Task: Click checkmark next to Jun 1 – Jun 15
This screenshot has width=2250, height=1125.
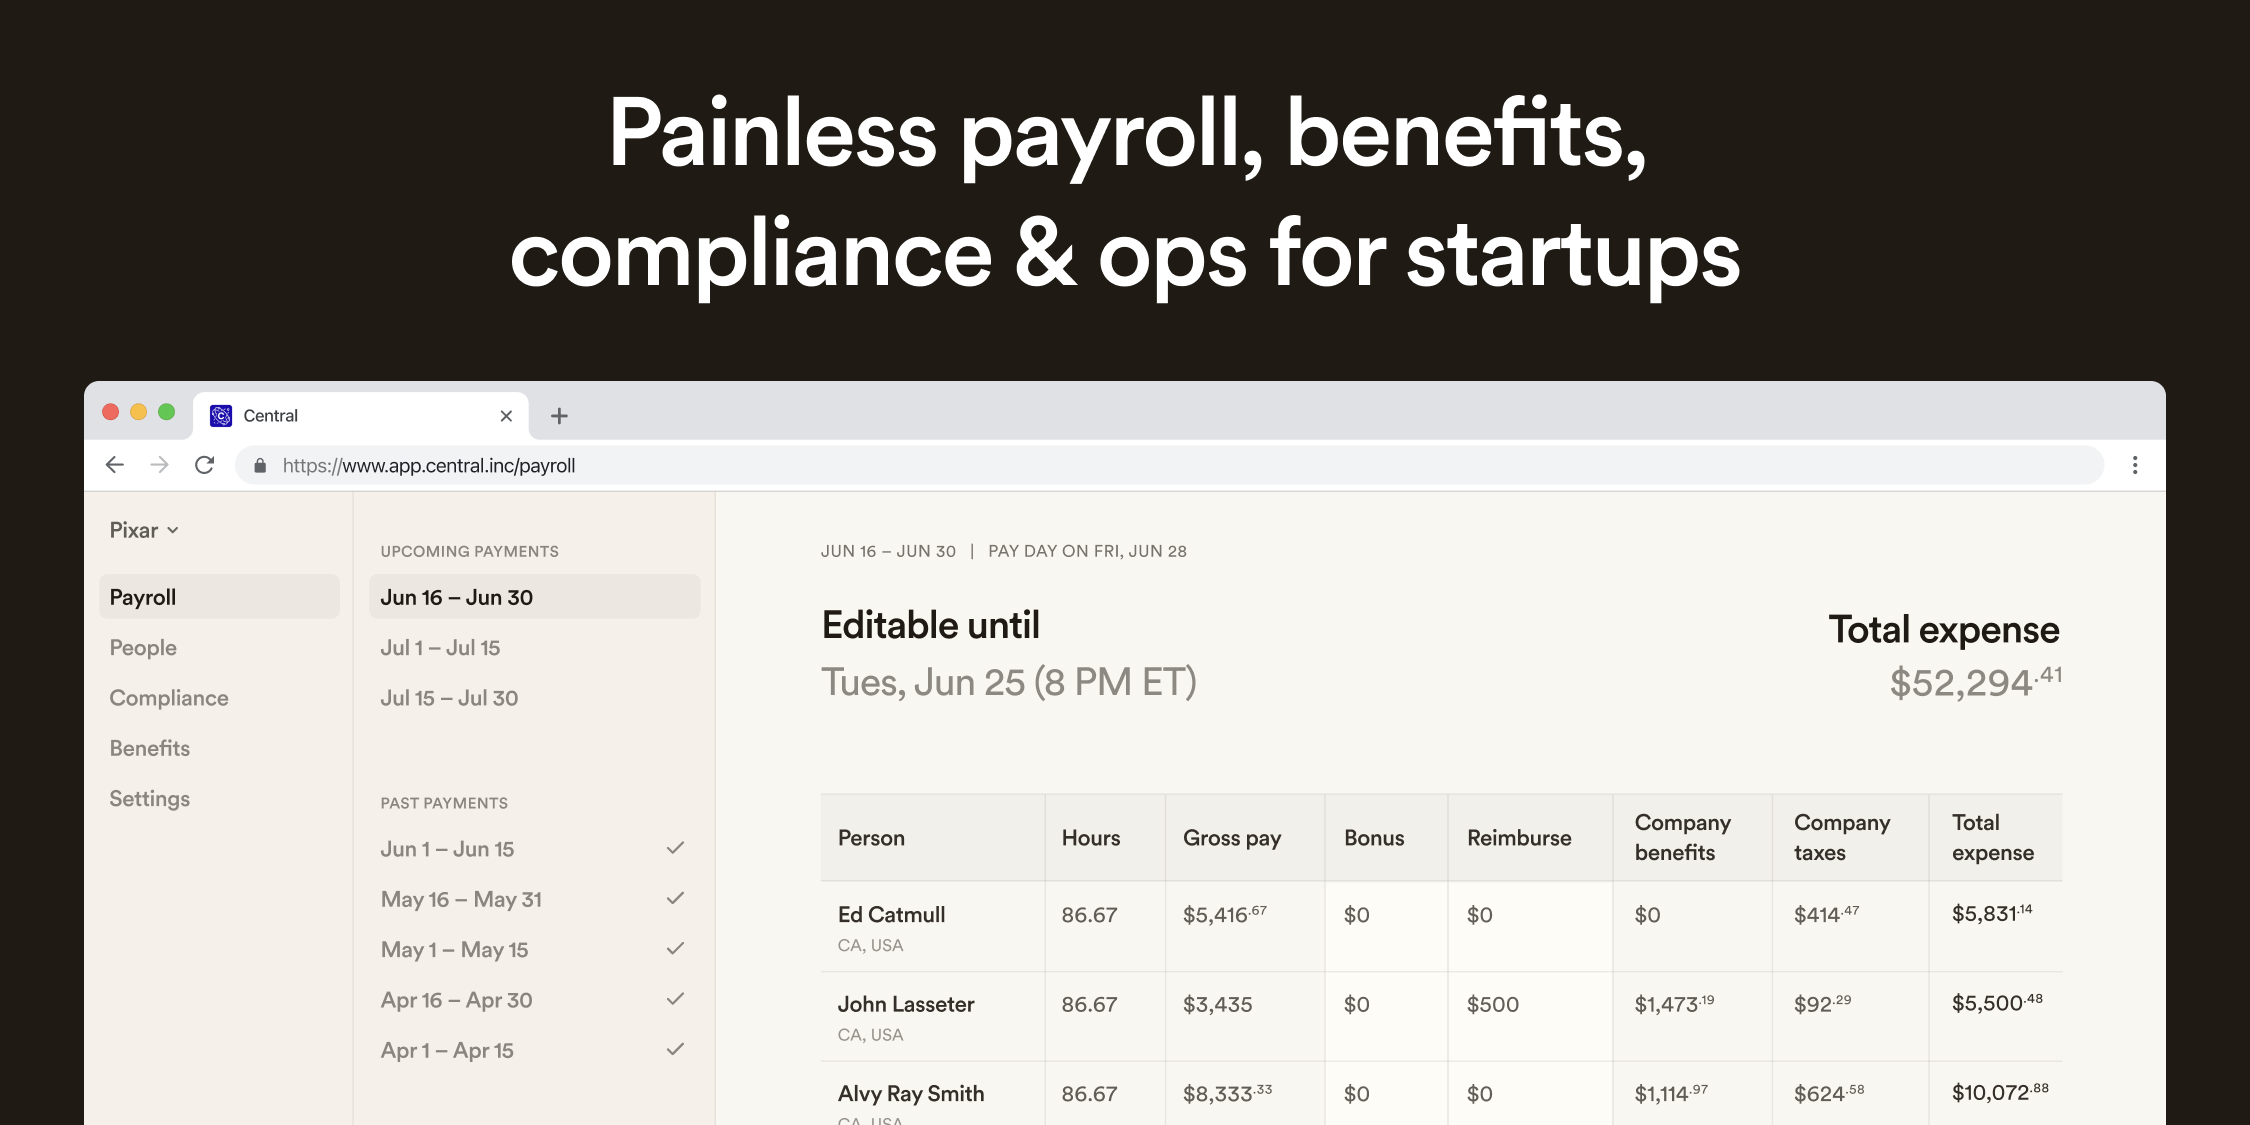Action: [x=675, y=848]
